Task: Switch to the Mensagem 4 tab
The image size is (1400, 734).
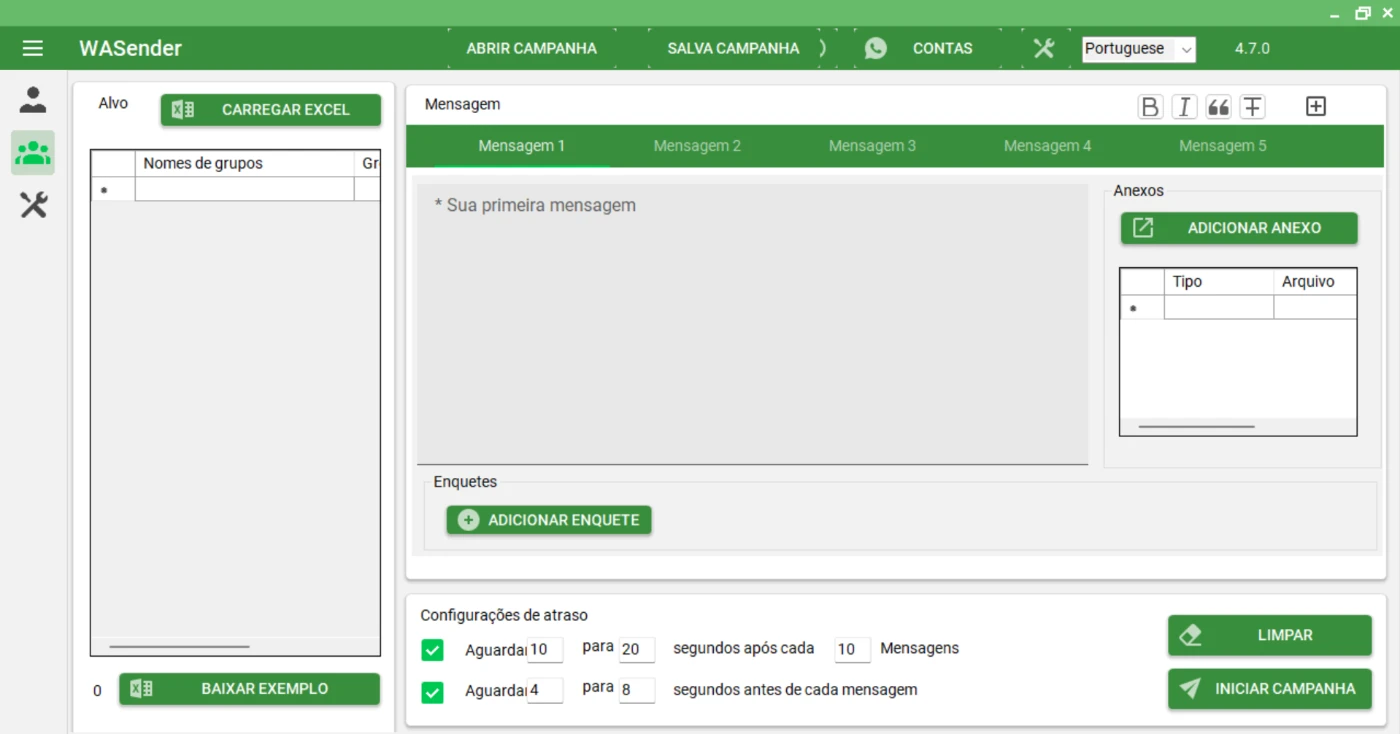Action: coord(1047,146)
